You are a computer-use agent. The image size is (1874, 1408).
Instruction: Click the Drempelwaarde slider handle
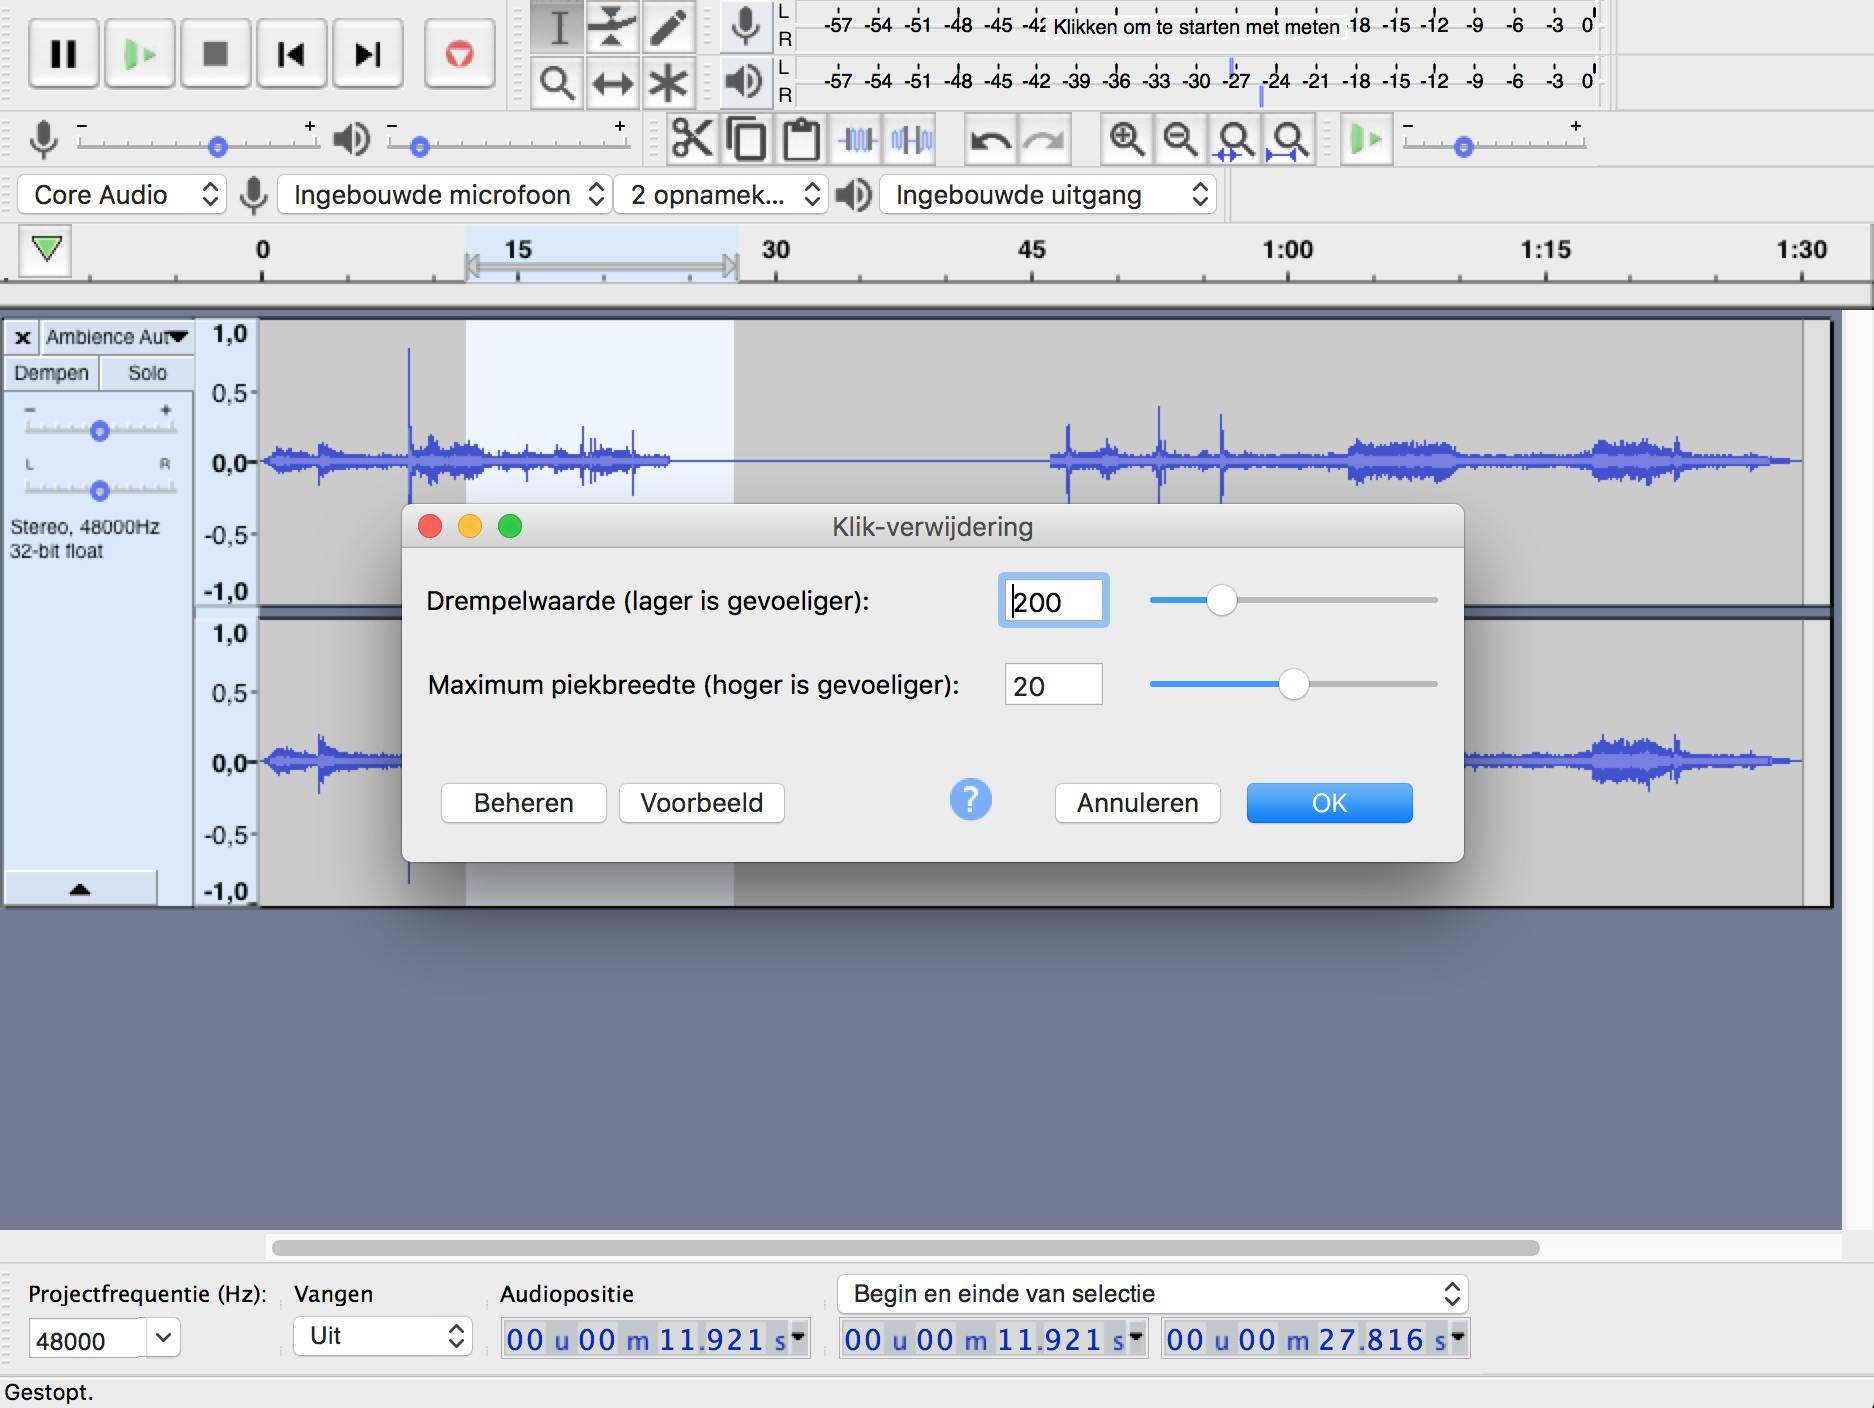click(1221, 600)
